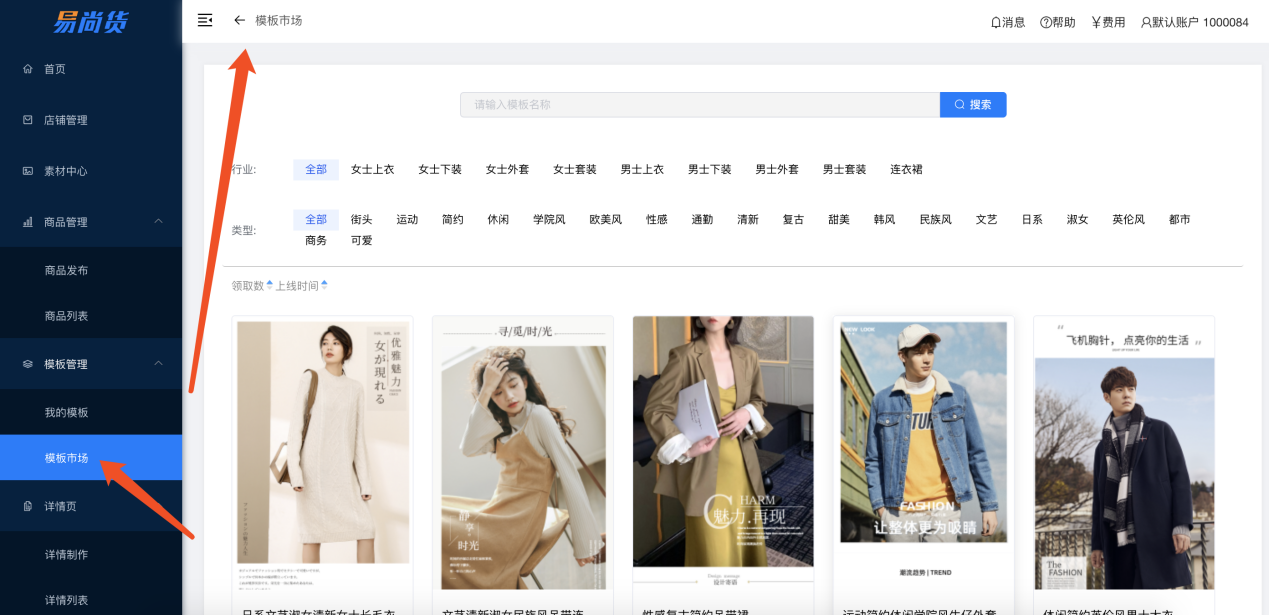Select 全部 in the 类型 filter row
This screenshot has height=615, width=1269.
(316, 220)
